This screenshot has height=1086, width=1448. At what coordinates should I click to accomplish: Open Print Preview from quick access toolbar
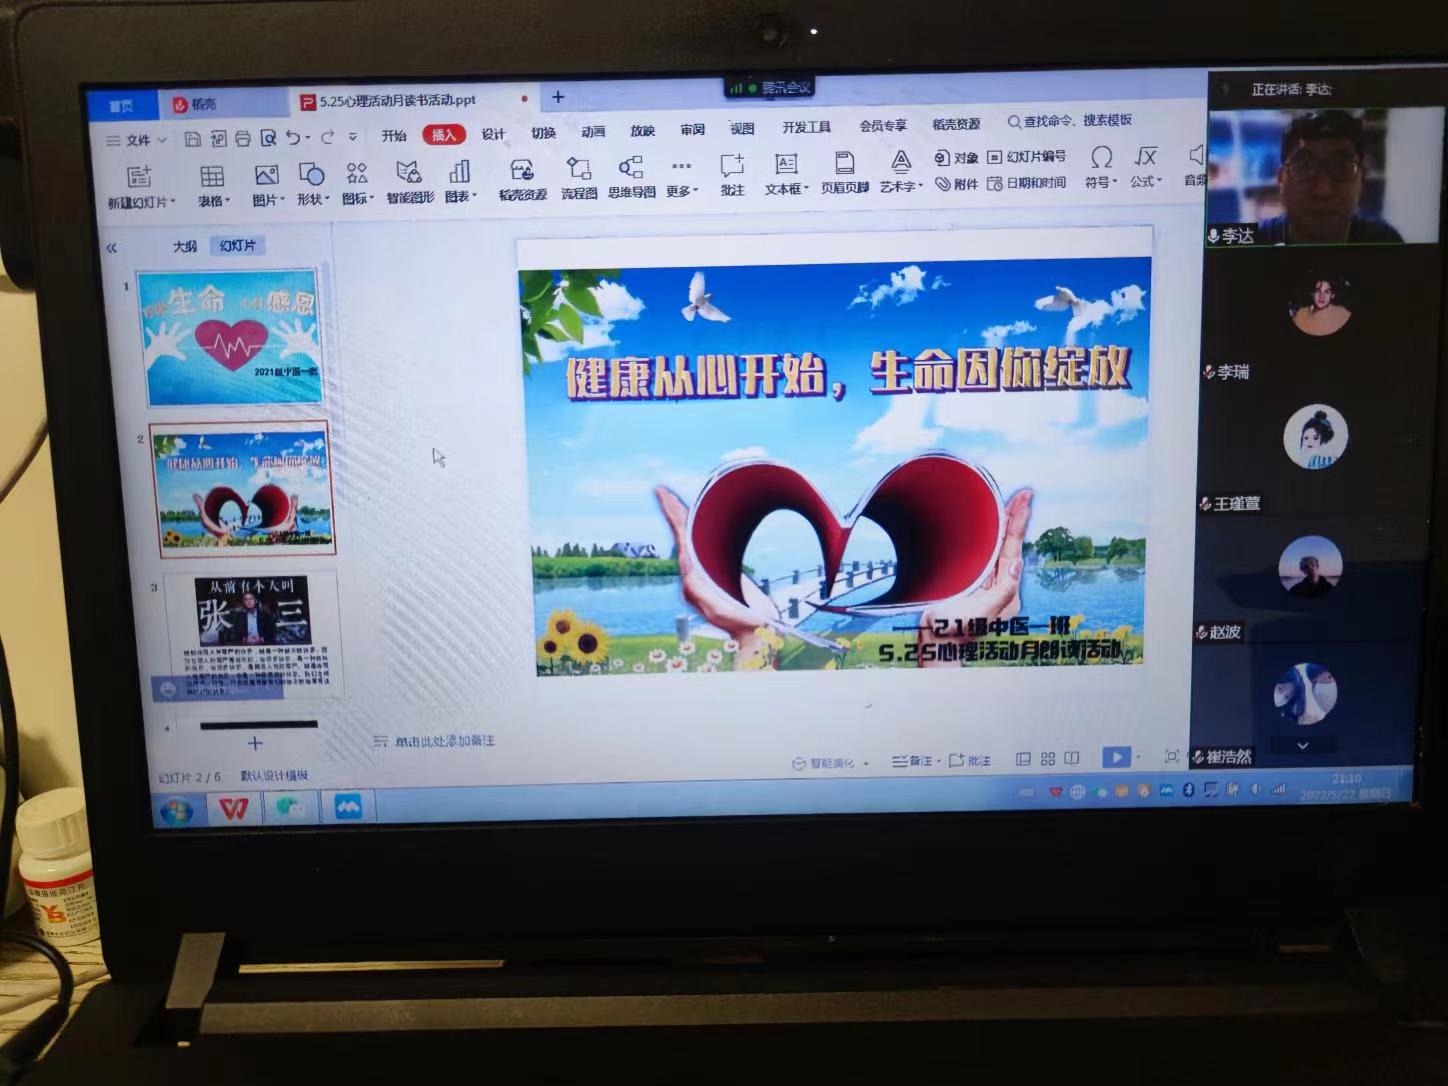click(x=268, y=138)
